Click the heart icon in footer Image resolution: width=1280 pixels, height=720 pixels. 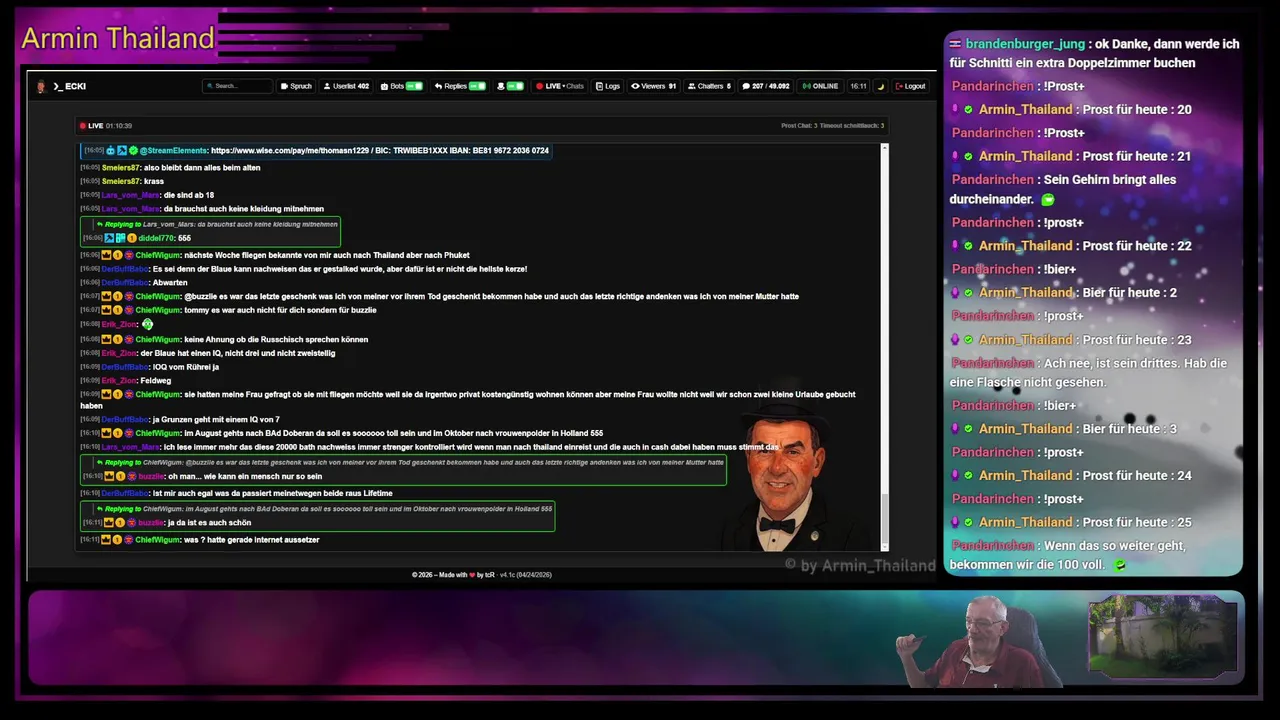click(x=473, y=575)
